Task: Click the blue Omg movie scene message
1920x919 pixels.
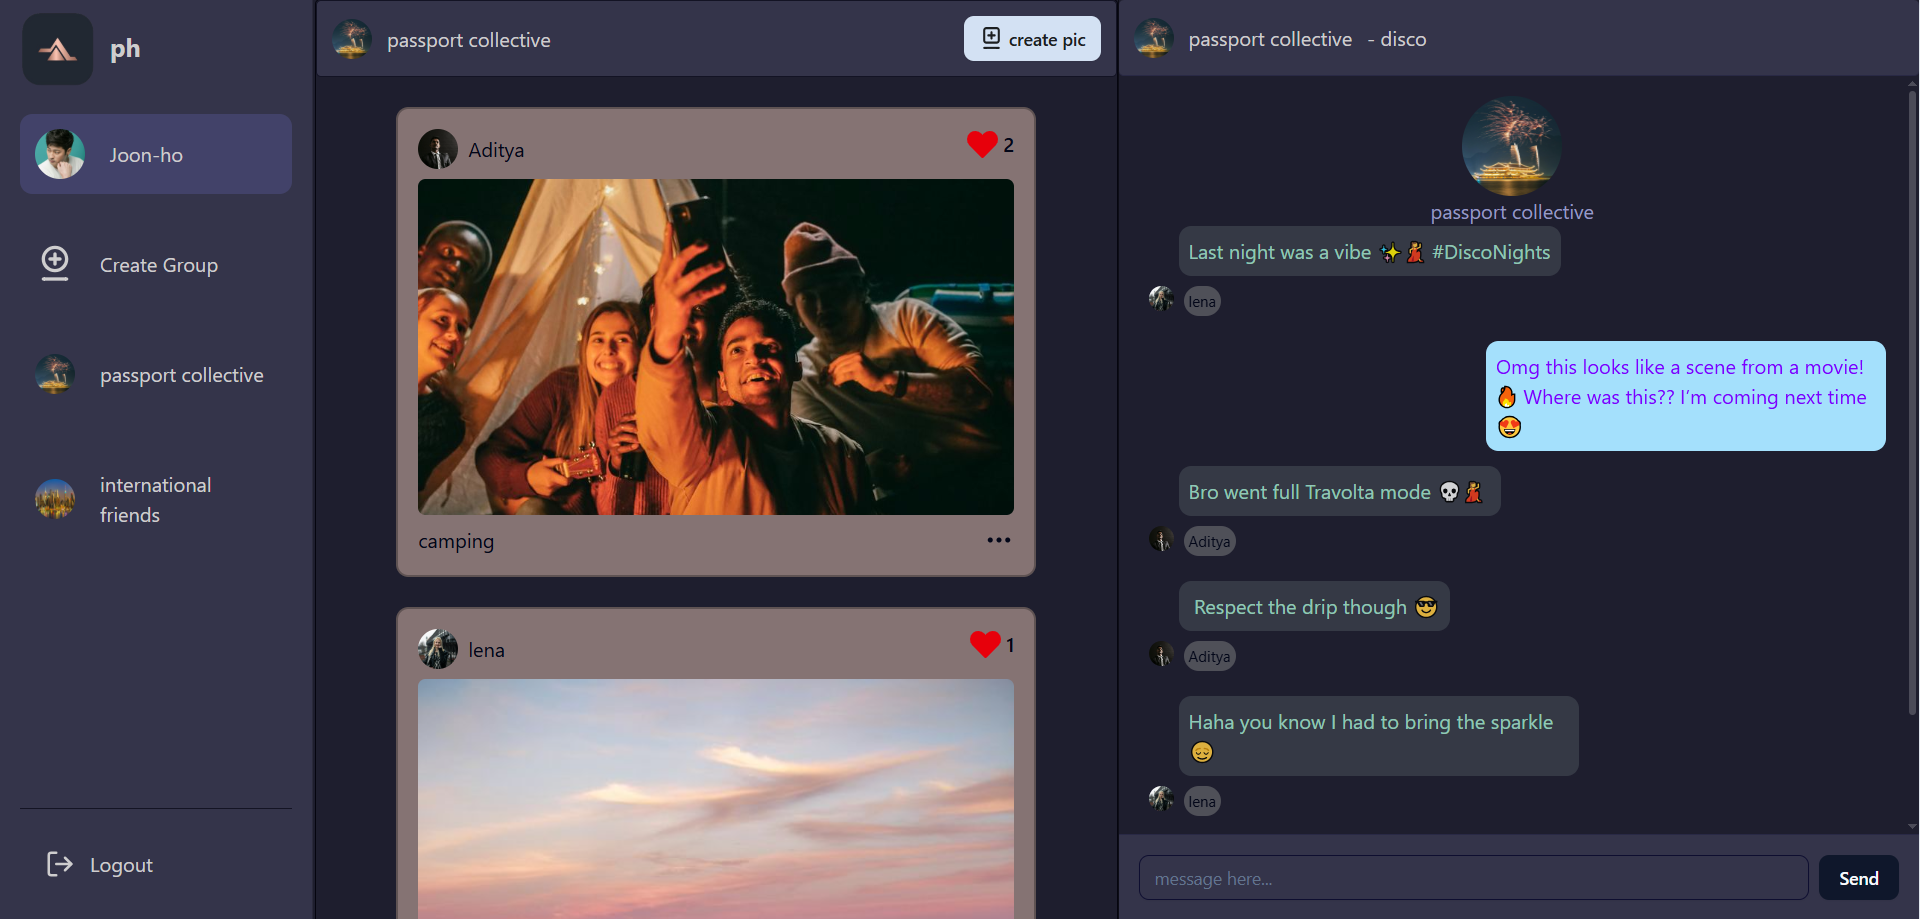Action: [1685, 396]
